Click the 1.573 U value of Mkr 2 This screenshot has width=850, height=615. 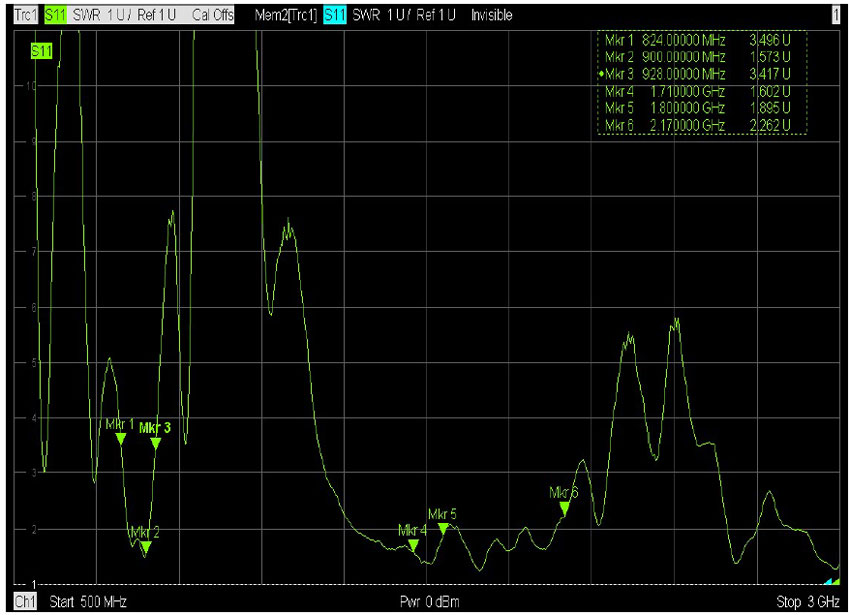[770, 57]
